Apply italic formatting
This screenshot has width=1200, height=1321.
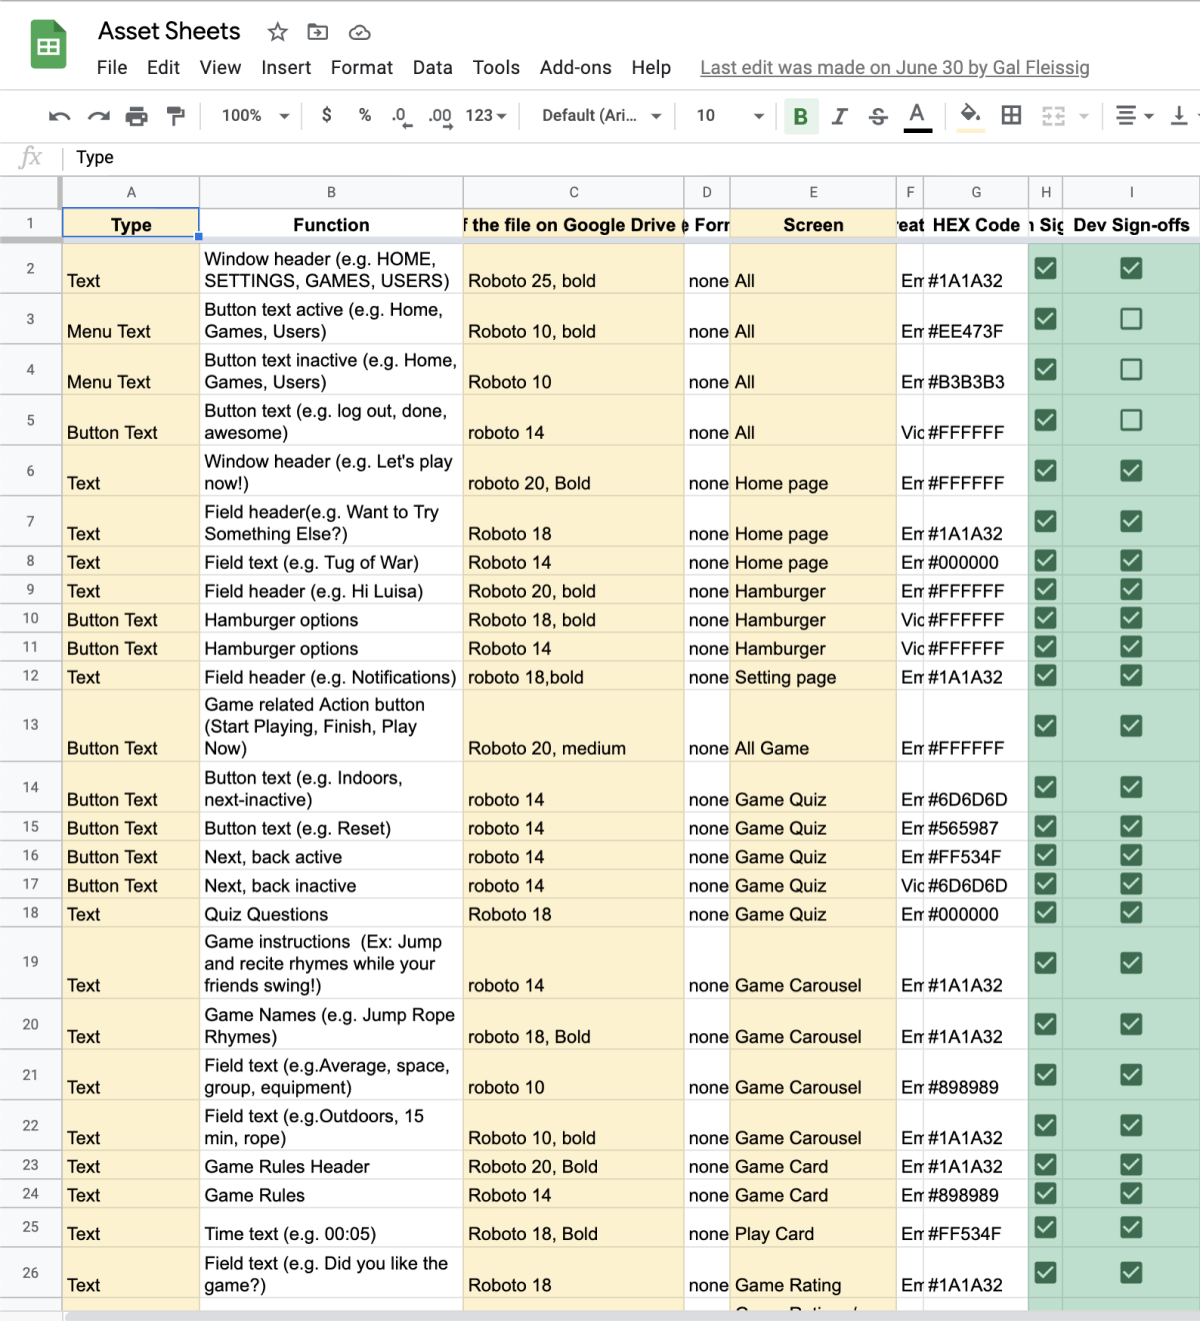(840, 116)
